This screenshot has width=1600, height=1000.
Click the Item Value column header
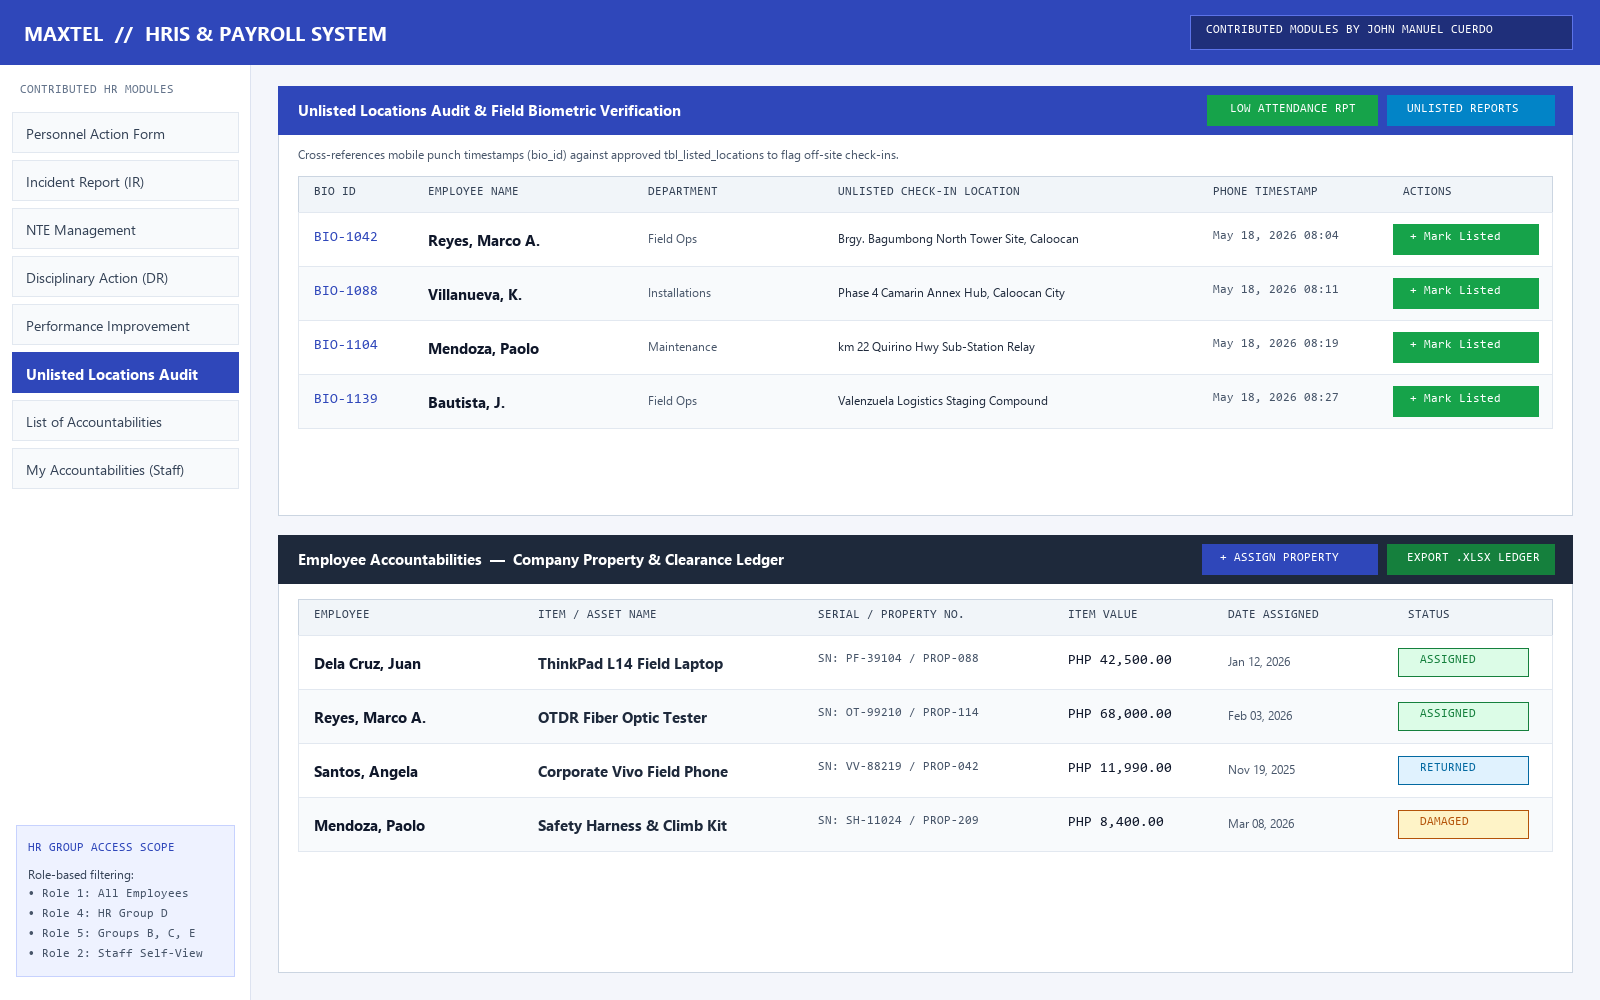pyautogui.click(x=1102, y=615)
